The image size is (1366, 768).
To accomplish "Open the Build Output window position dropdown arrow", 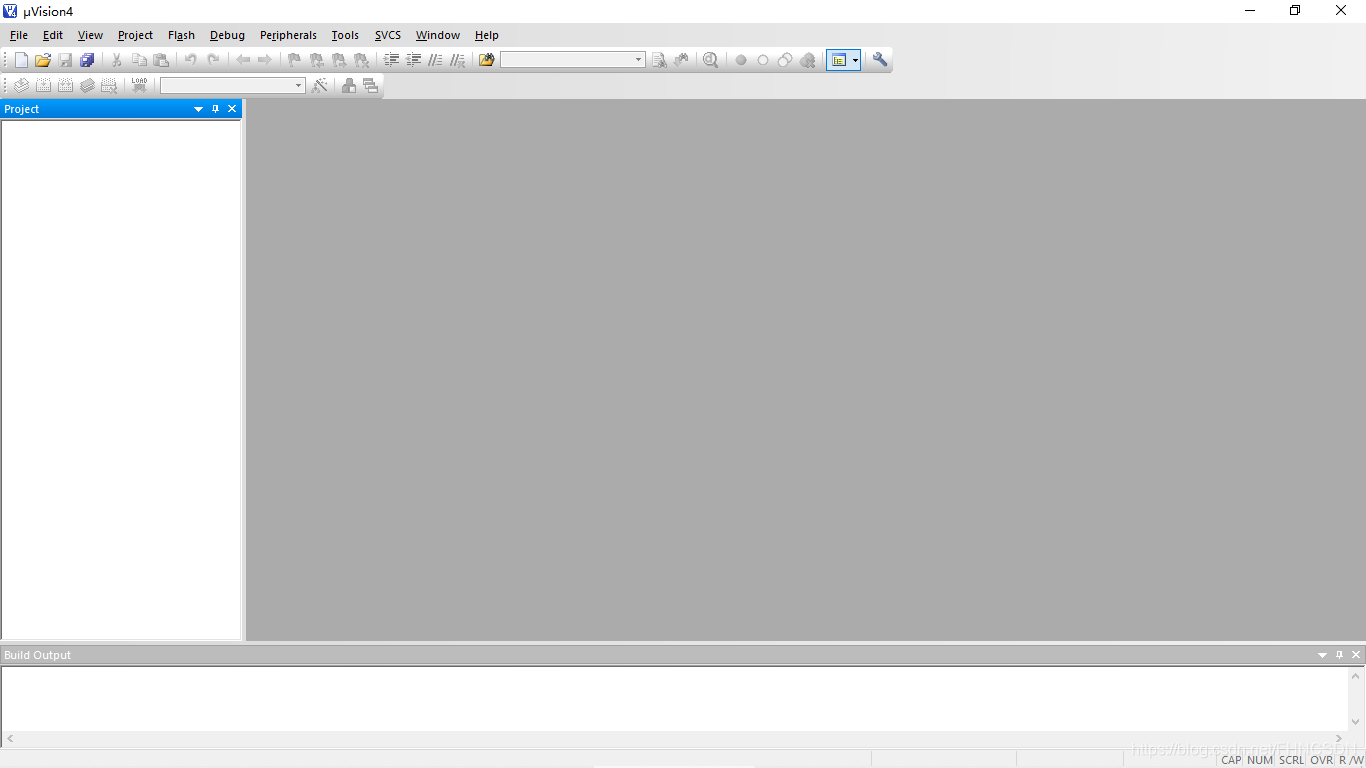I will pos(1322,655).
